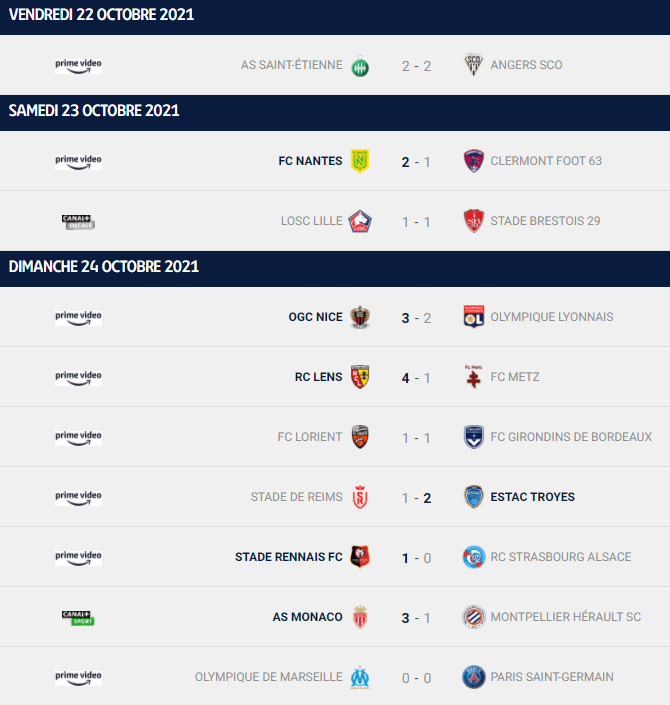Open the FC Nantes yellow crest

(x=360, y=161)
